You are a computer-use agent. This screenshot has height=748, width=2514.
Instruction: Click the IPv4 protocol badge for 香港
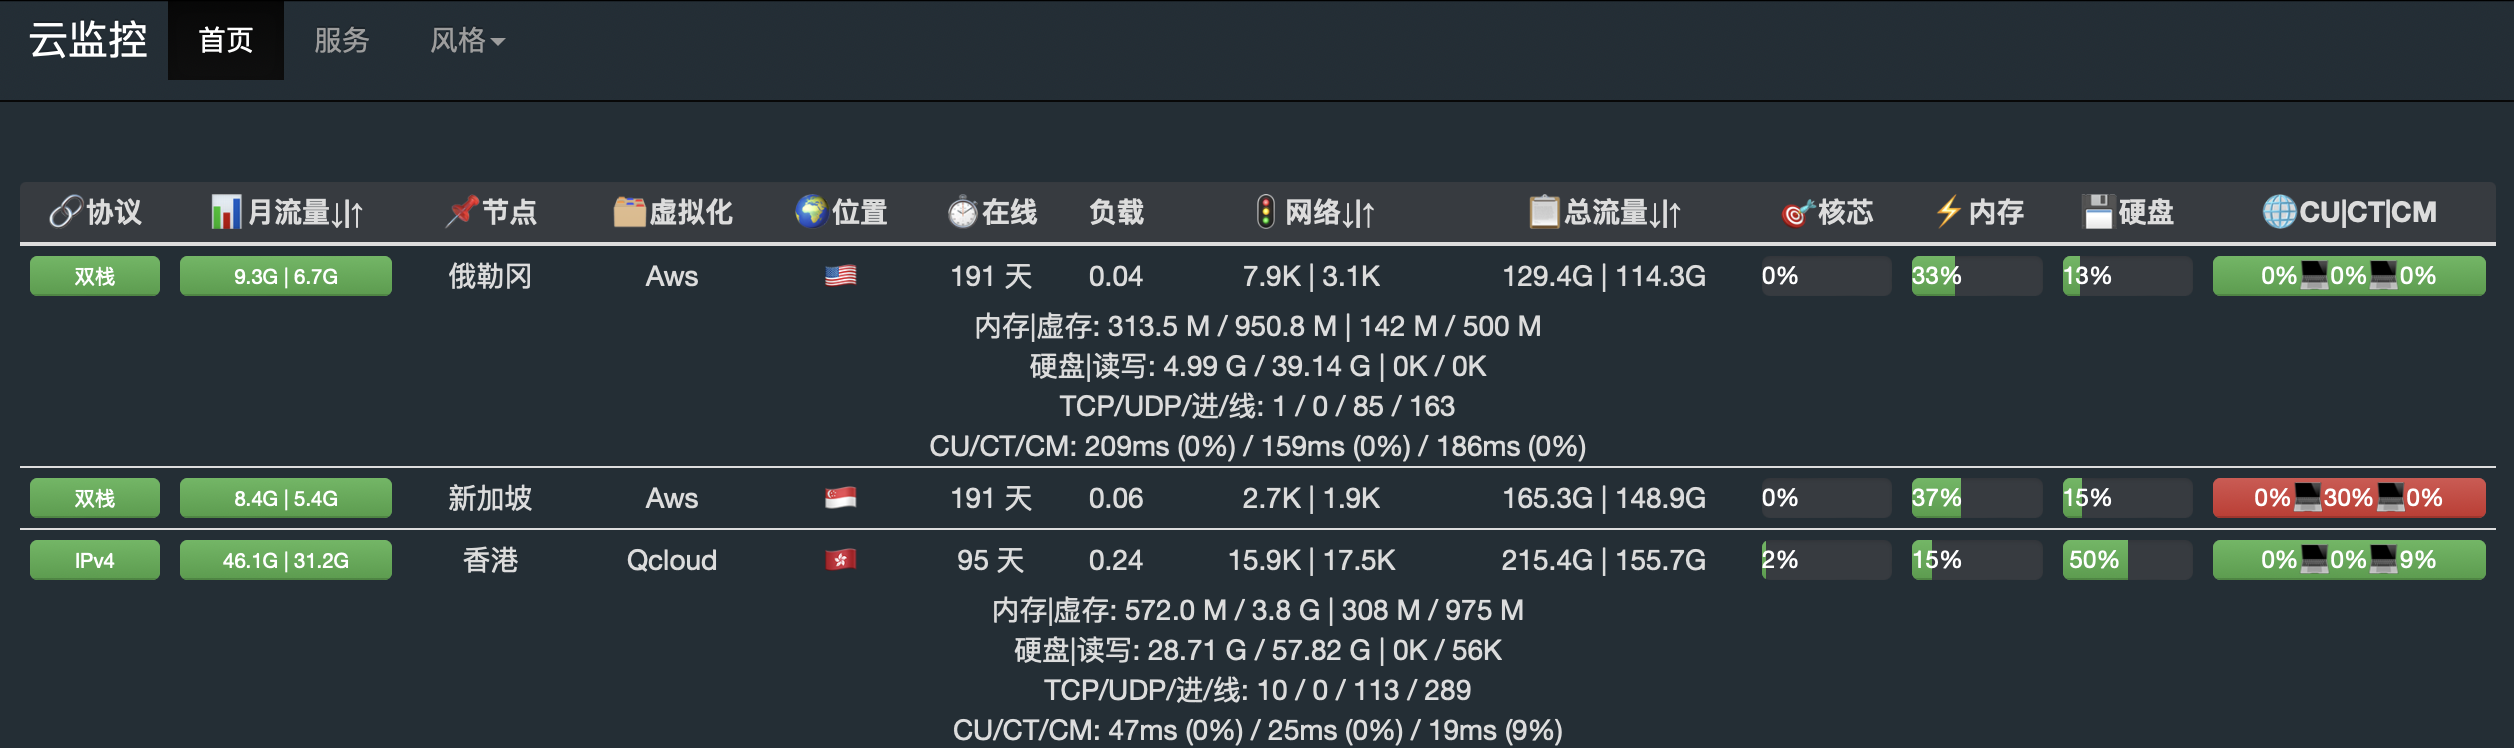pos(95,560)
